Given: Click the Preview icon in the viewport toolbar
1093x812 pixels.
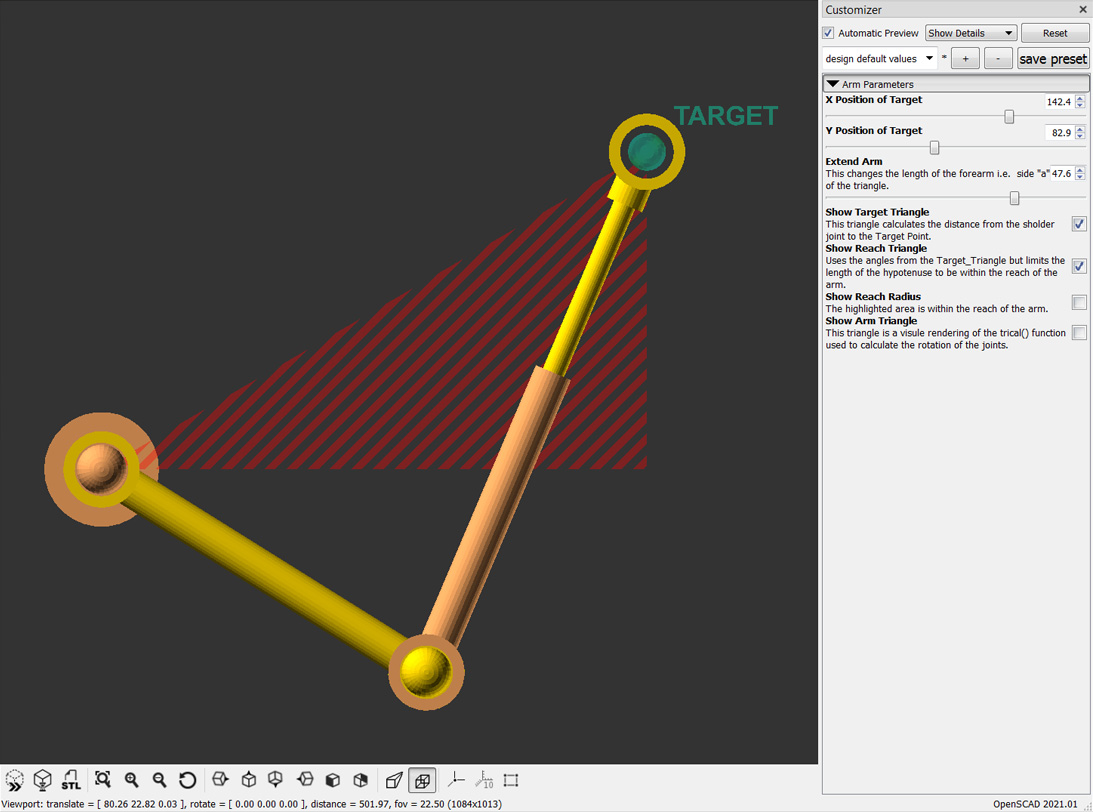Looking at the screenshot, I should pyautogui.click(x=14, y=780).
